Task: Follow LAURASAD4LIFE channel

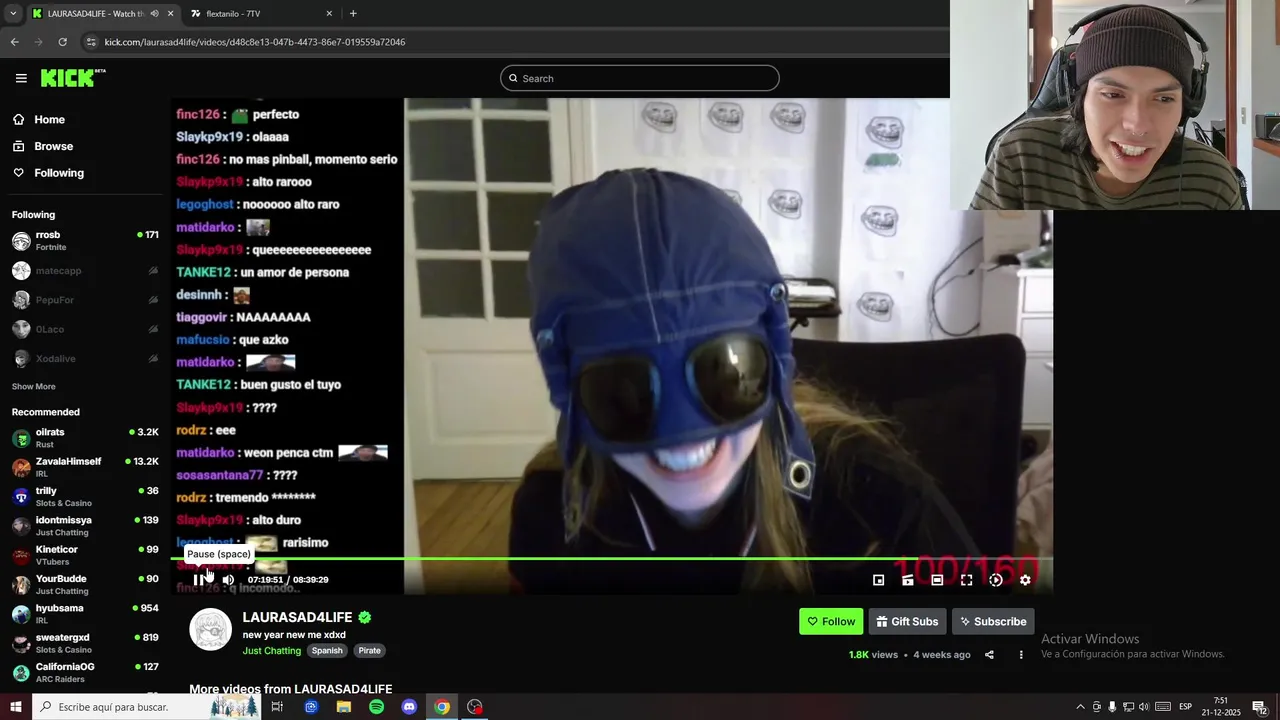Action: click(831, 621)
